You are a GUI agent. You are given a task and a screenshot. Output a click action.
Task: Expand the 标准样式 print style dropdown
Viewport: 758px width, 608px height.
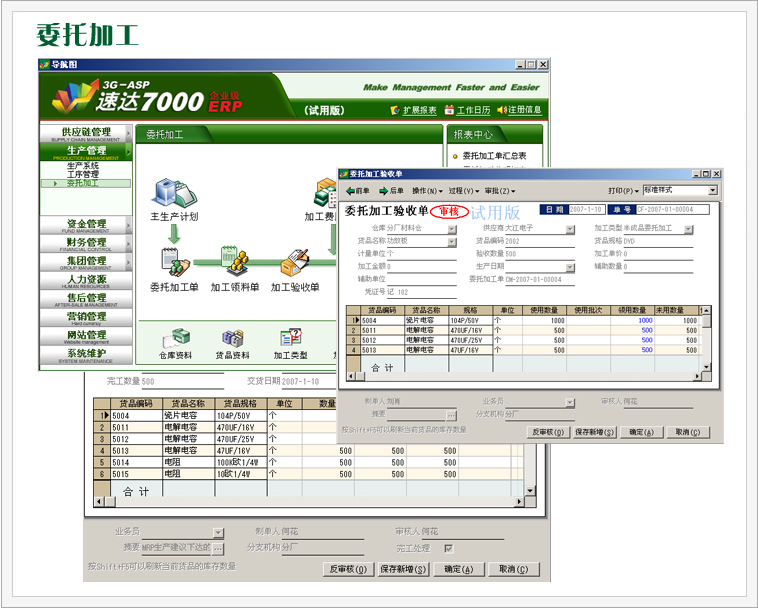pyautogui.click(x=713, y=190)
